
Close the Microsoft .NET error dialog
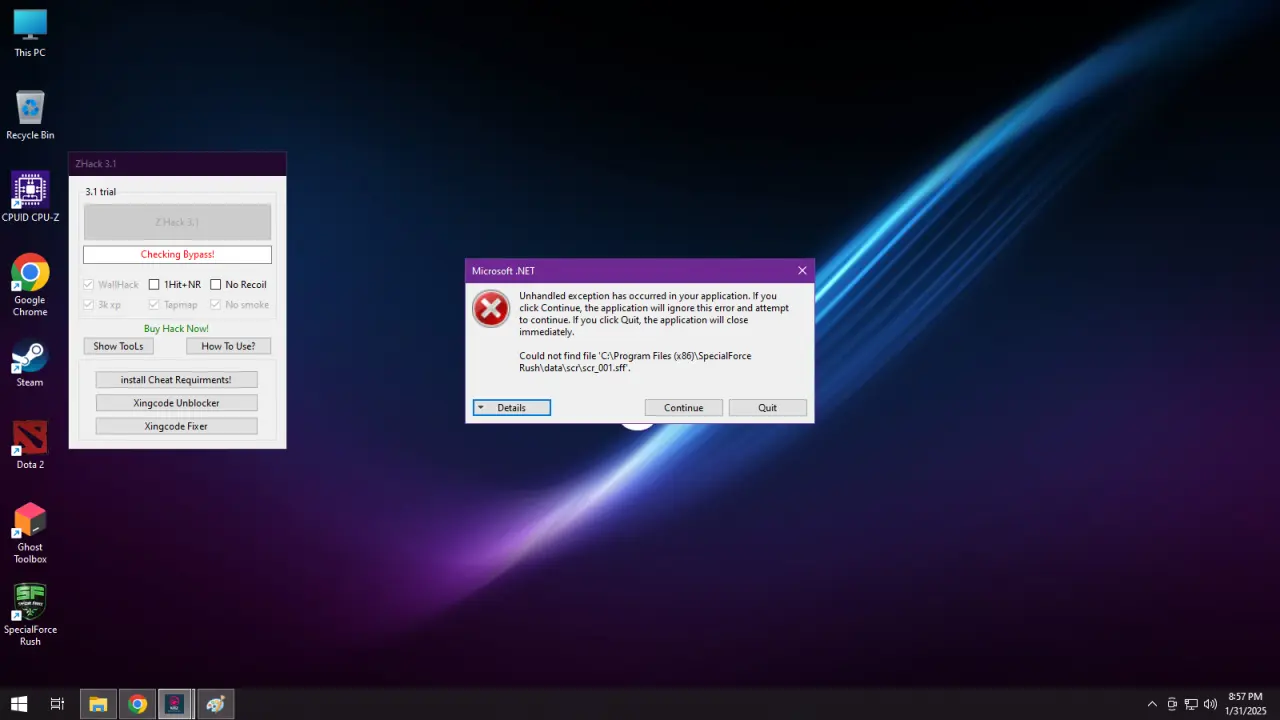click(x=802, y=270)
